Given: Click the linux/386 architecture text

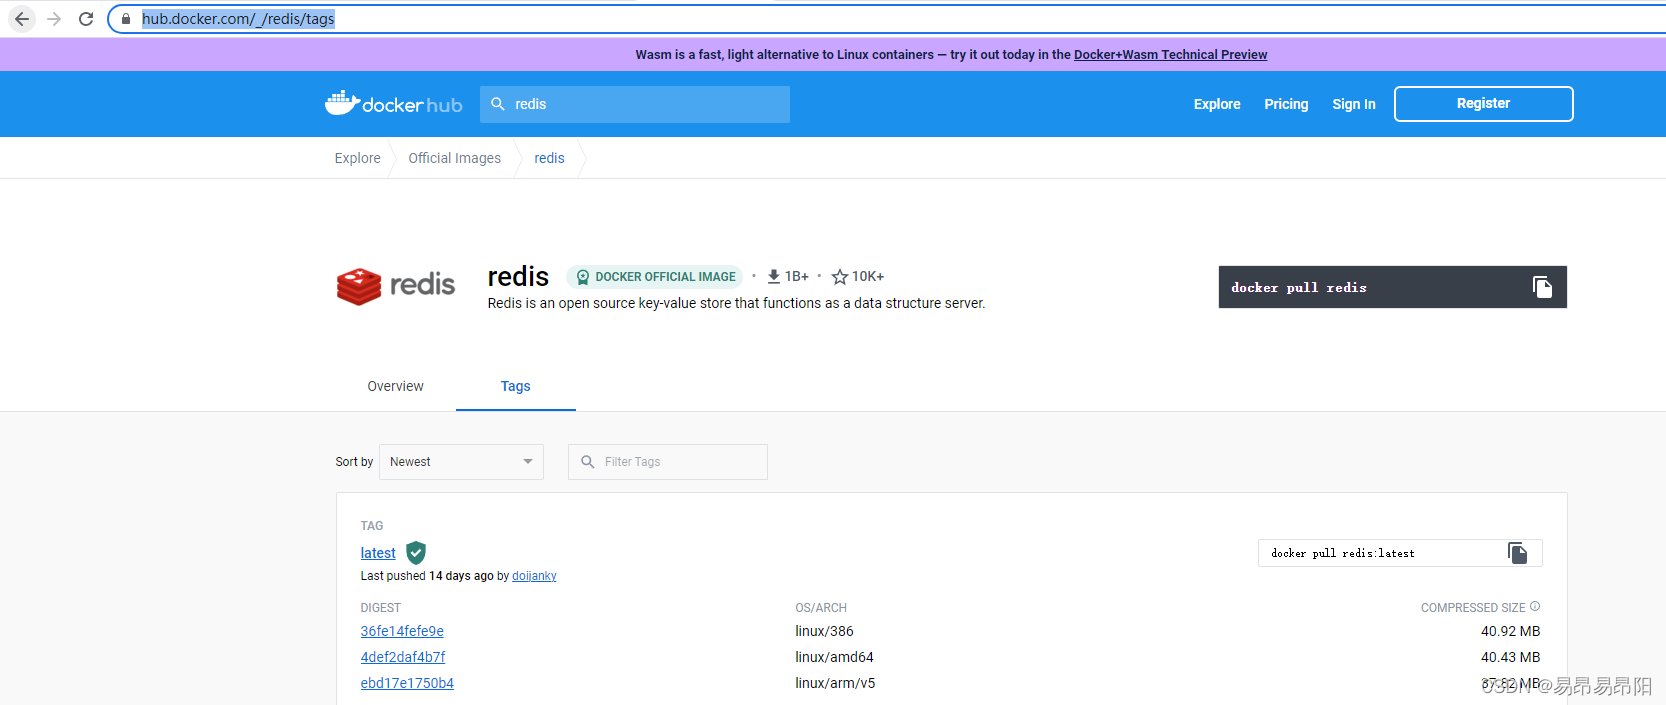Looking at the screenshot, I should (x=825, y=631).
